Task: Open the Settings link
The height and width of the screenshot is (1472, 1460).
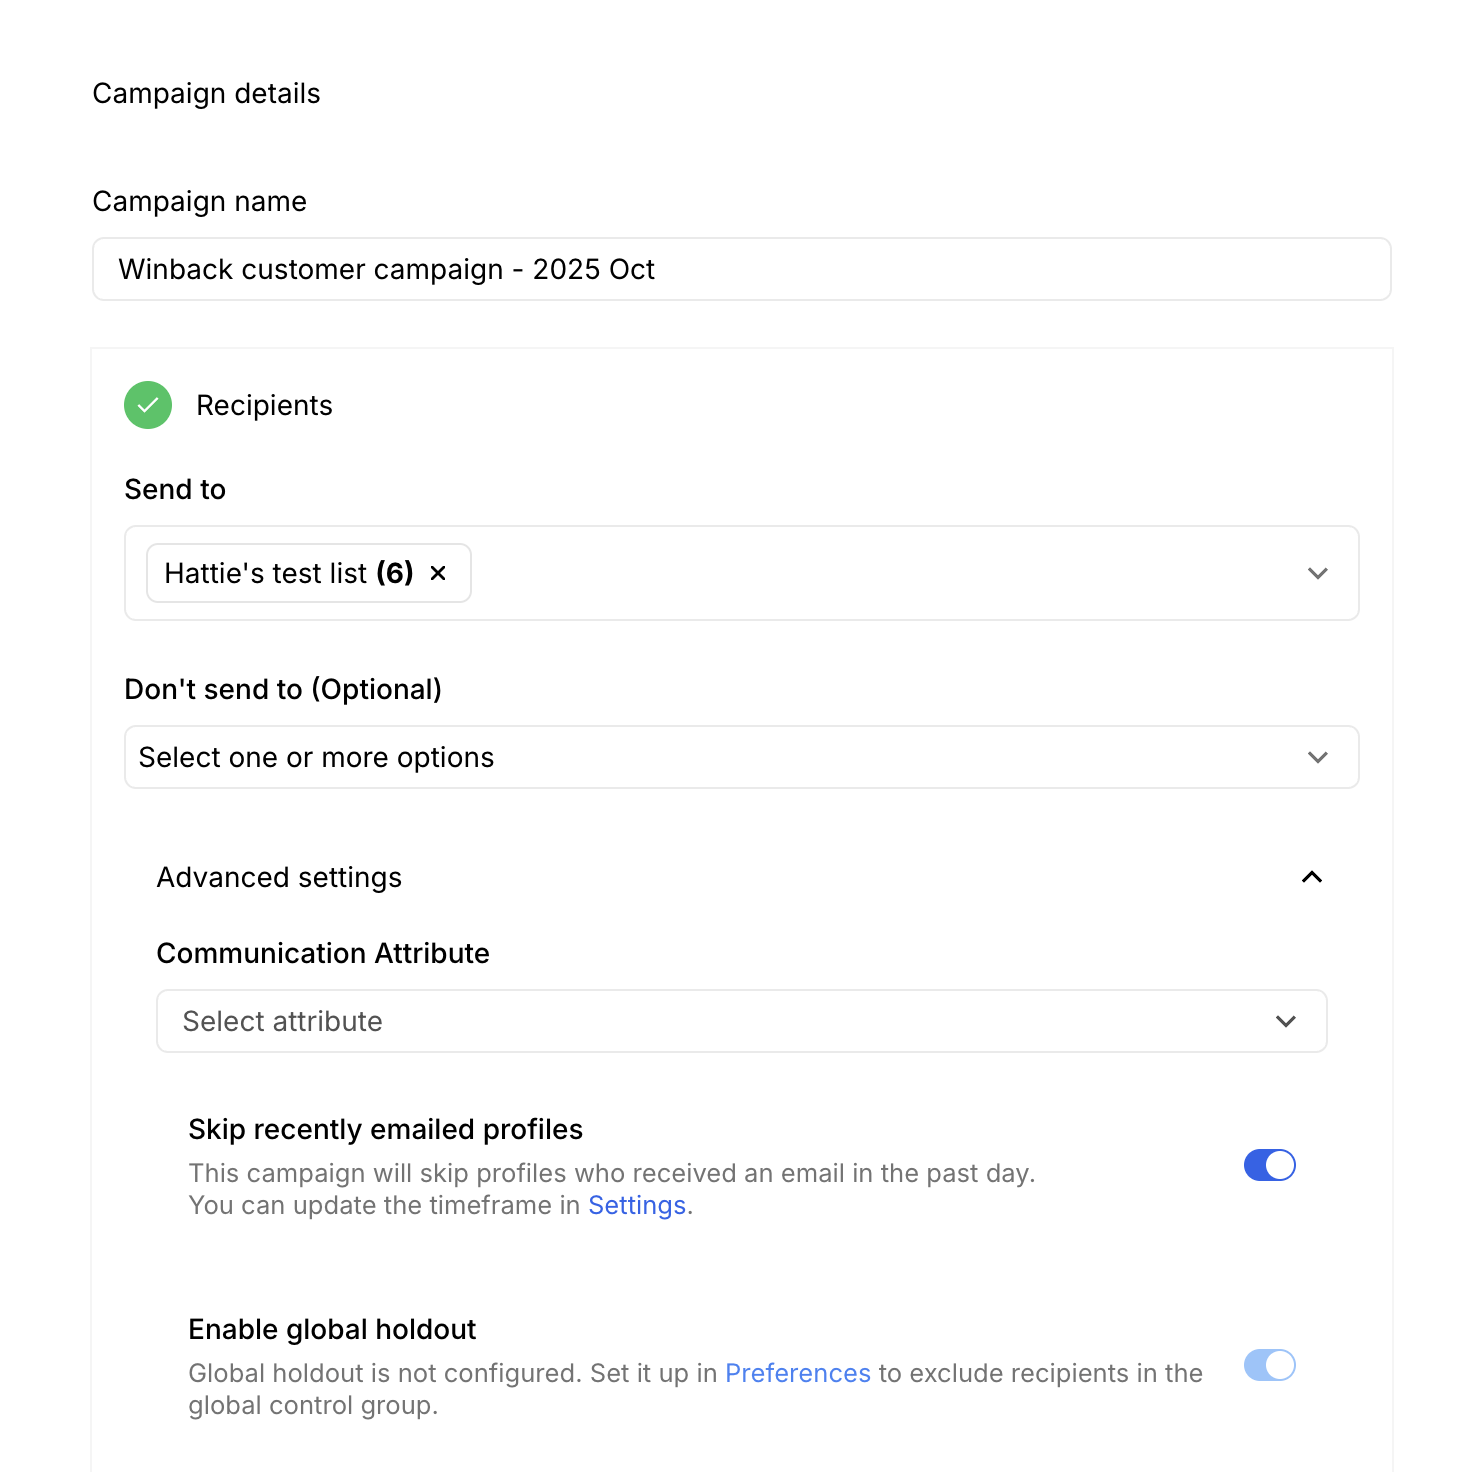Action: [636, 1205]
